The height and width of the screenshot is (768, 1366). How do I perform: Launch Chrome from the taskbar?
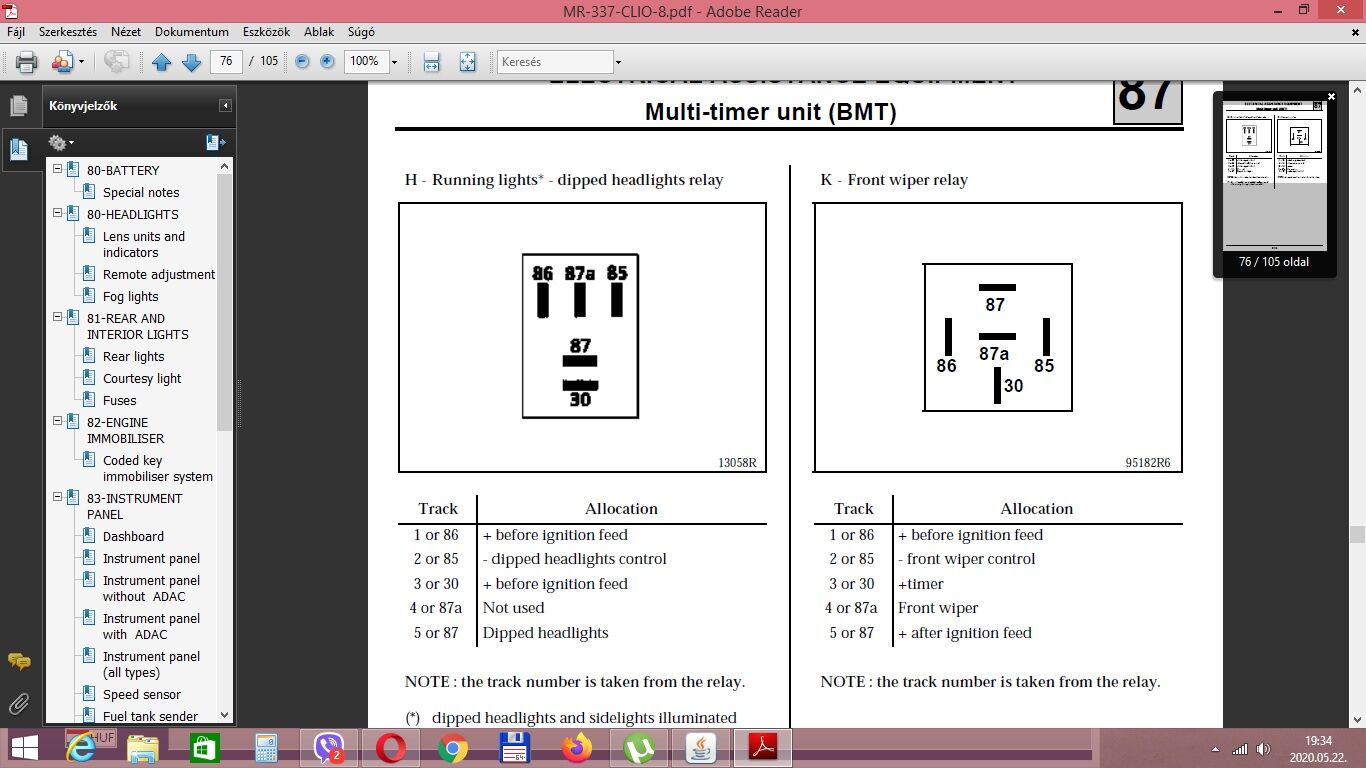453,748
